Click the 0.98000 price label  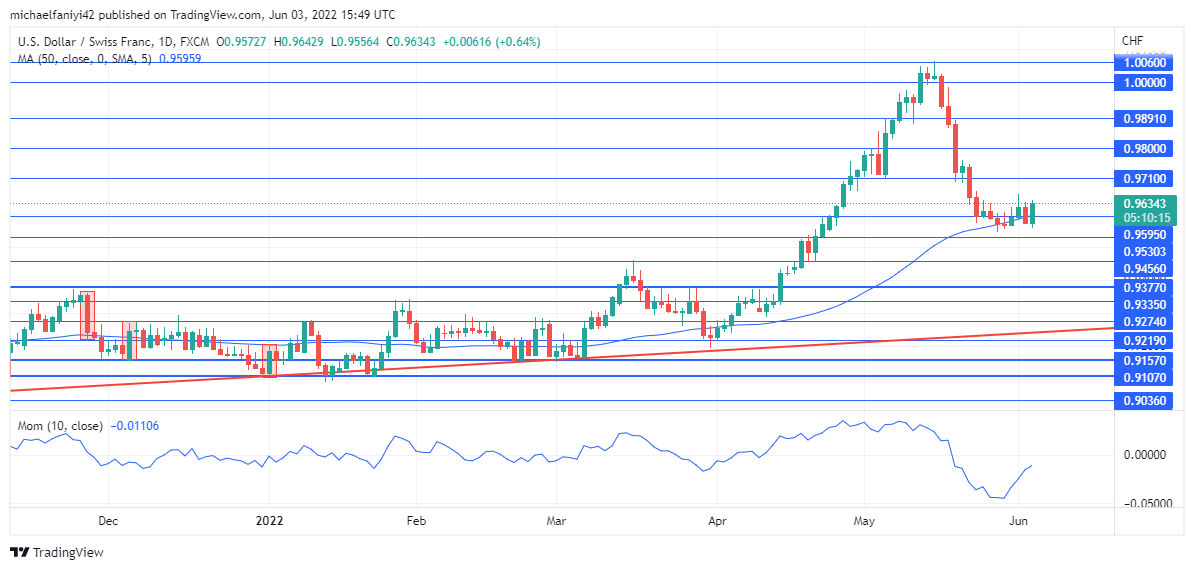1146,149
